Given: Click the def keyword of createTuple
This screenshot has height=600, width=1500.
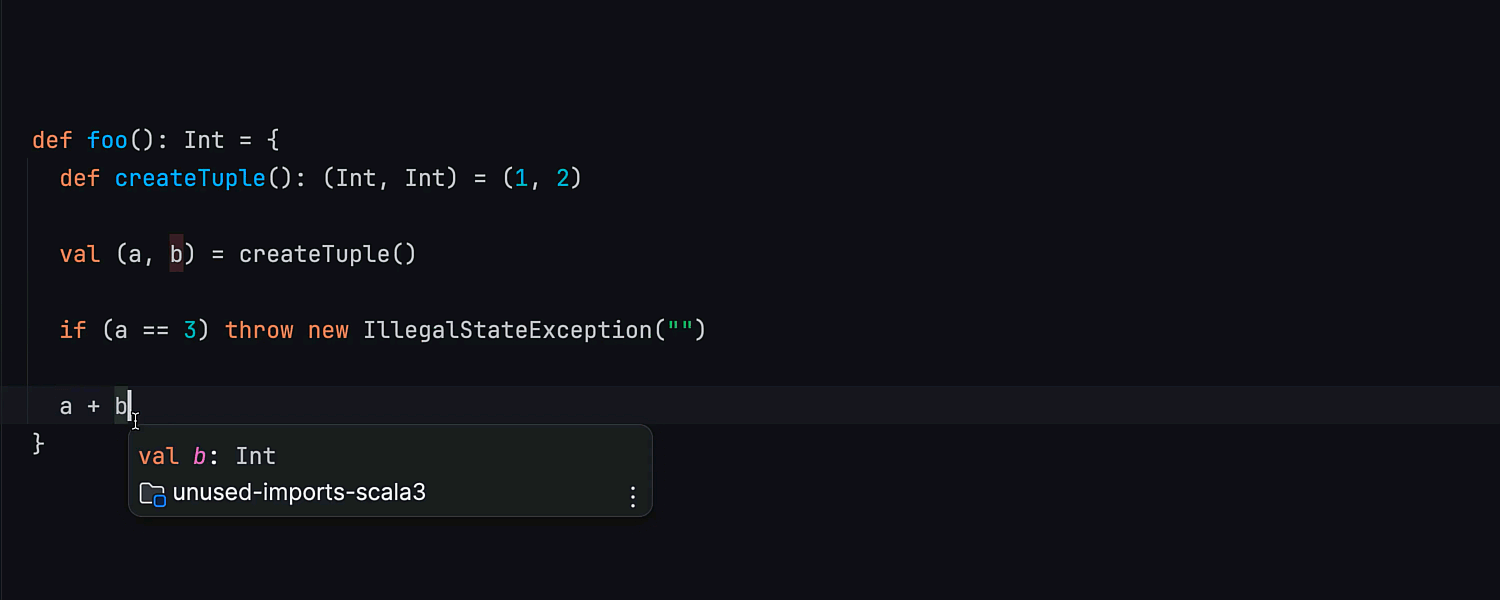Looking at the screenshot, I should point(79,178).
